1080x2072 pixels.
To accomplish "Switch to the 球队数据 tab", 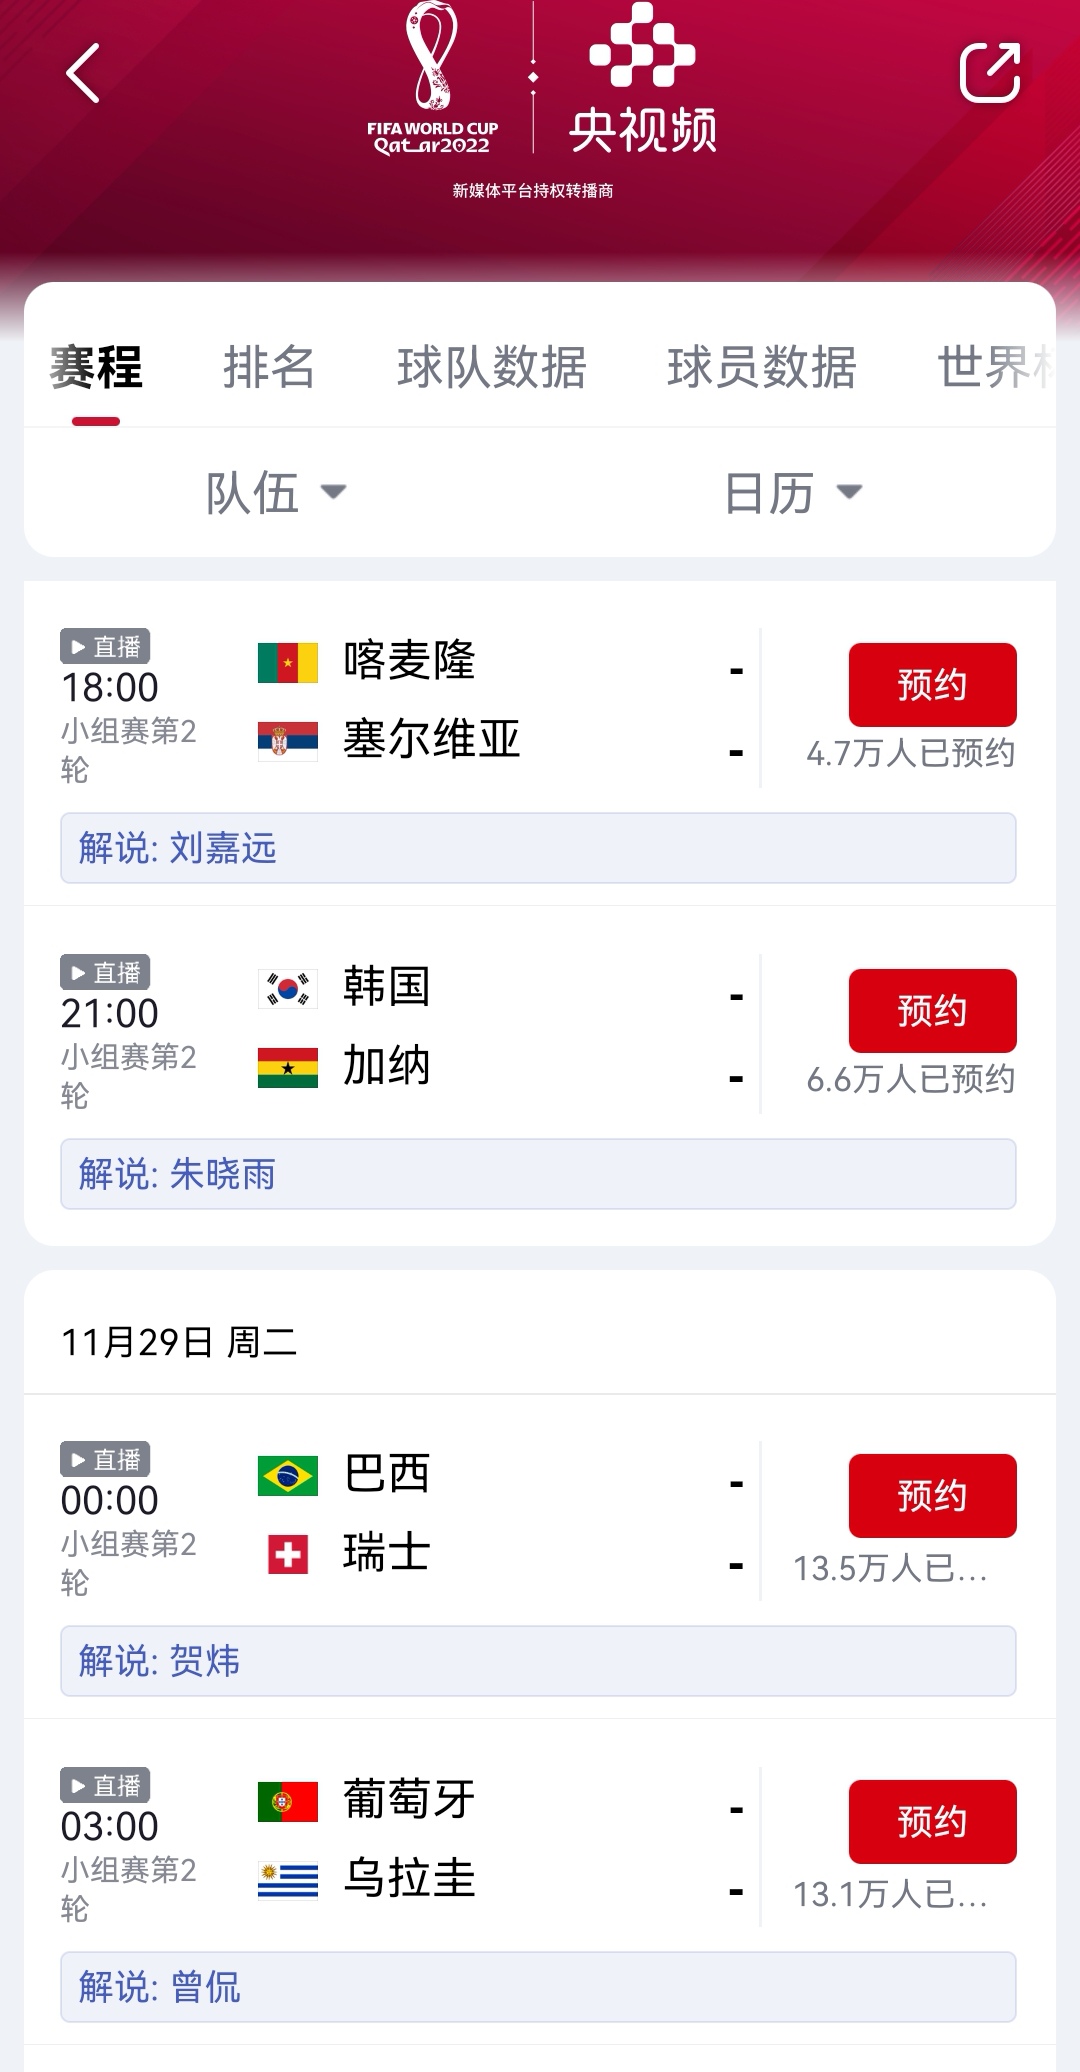I will point(492,367).
